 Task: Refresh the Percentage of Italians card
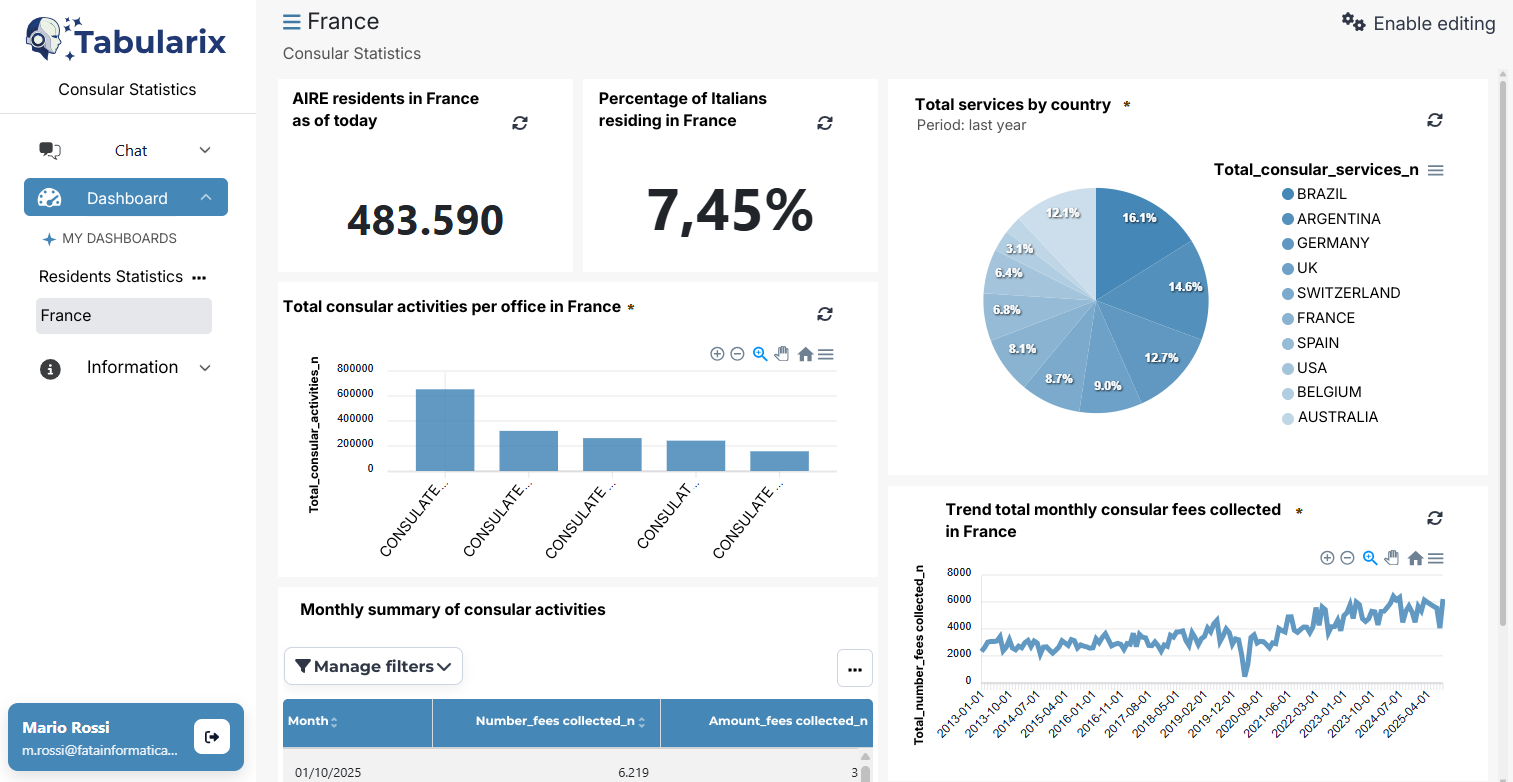[x=825, y=123]
